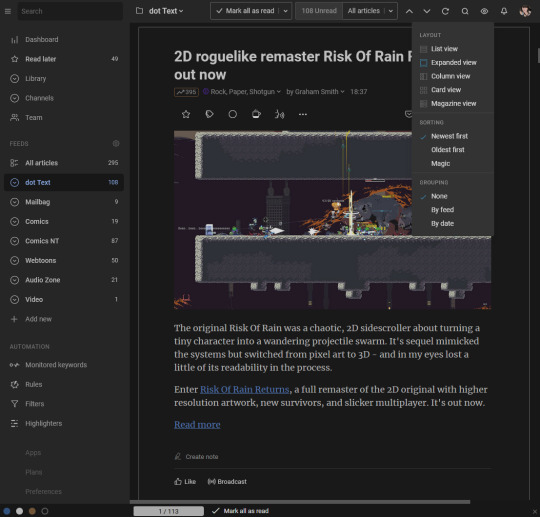Select All articles feed in sidebar

[64, 163]
